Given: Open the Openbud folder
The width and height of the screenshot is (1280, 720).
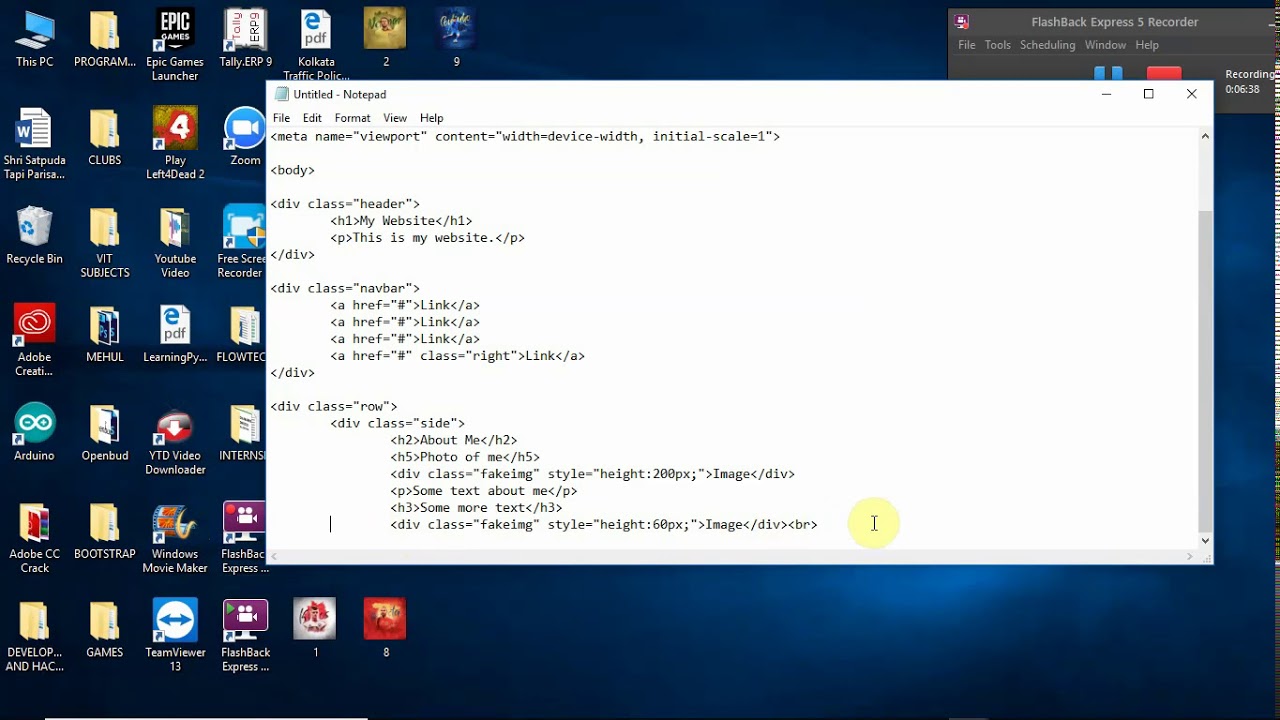Looking at the screenshot, I should tap(105, 433).
